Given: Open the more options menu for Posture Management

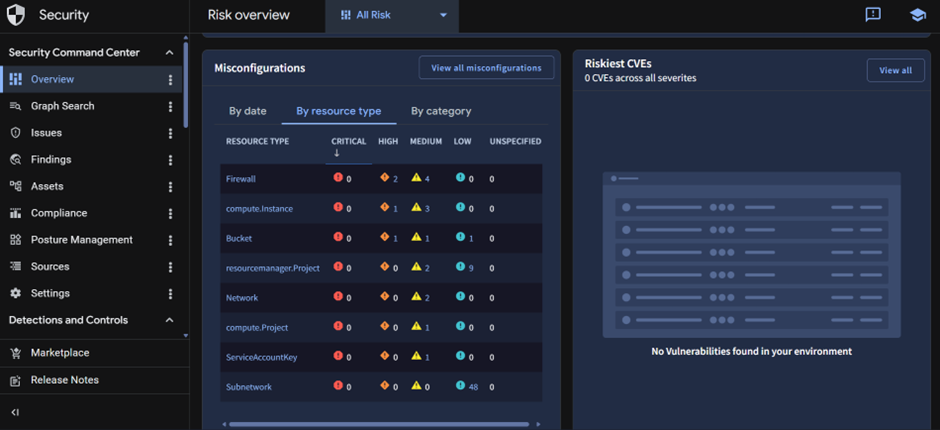Looking at the screenshot, I should point(170,240).
